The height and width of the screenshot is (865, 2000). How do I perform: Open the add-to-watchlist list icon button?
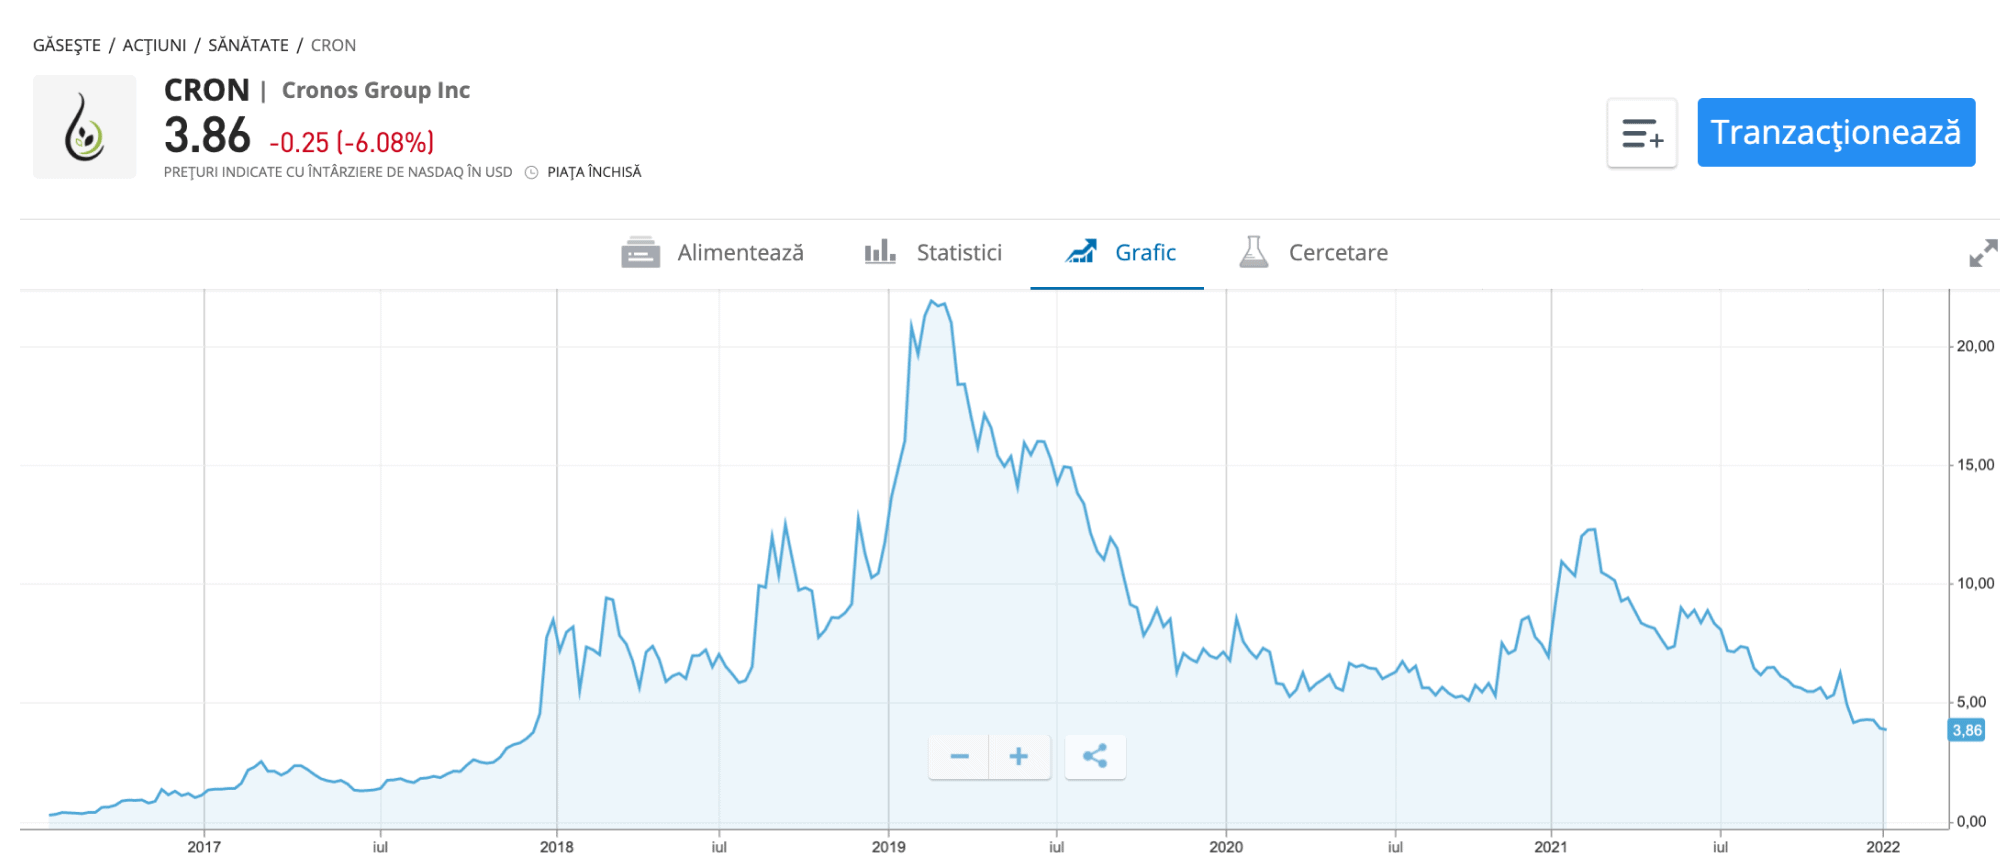(x=1642, y=133)
